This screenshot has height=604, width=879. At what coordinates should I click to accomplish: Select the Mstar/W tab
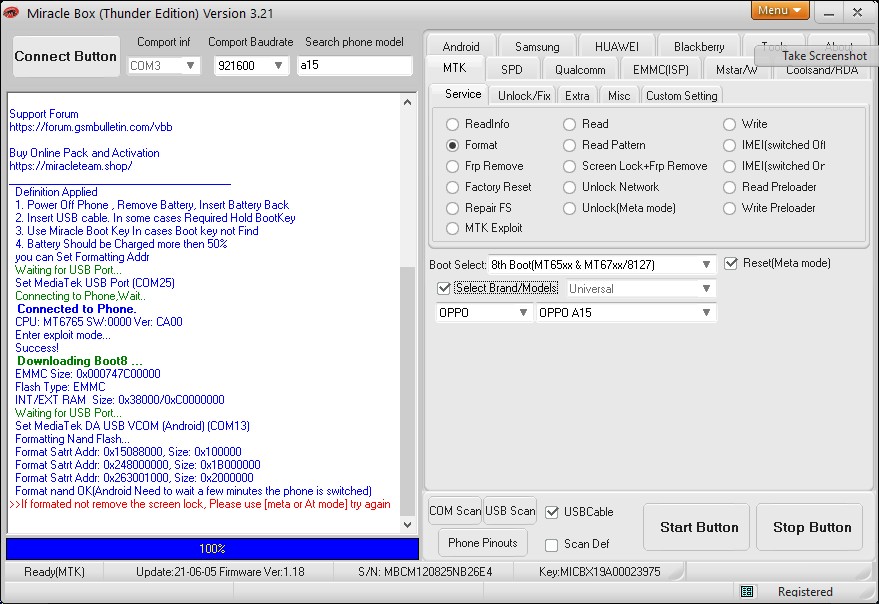coord(736,70)
